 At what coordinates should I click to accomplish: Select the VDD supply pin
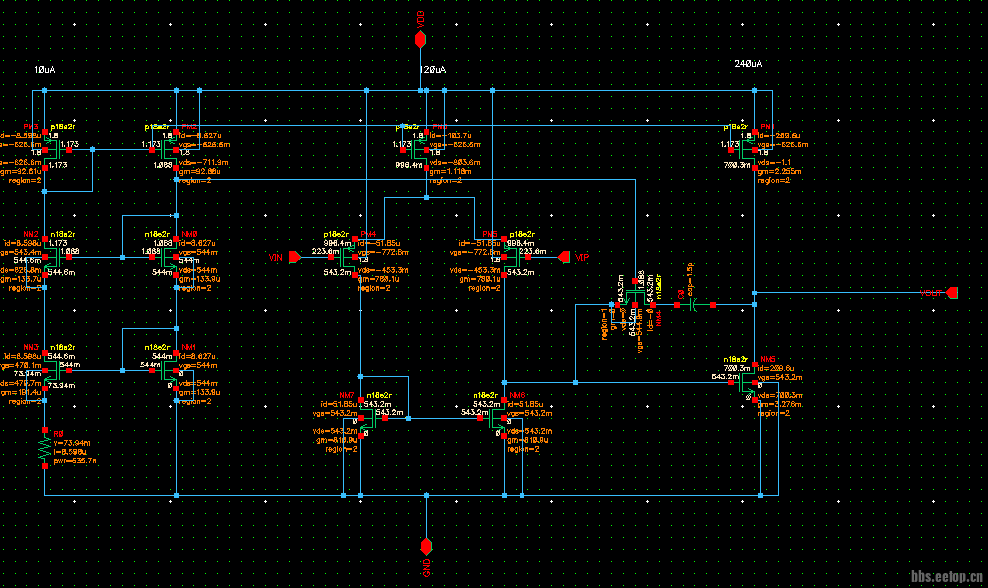[x=420, y=40]
